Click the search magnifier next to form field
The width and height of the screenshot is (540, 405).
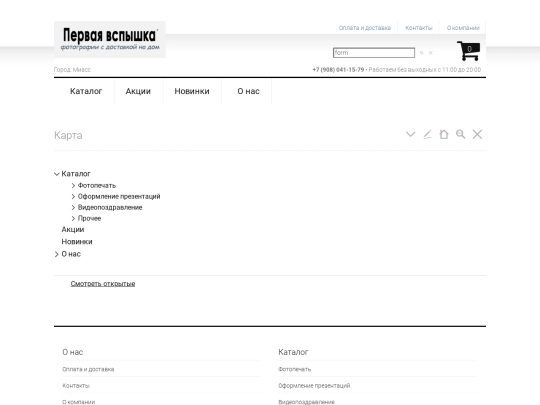click(422, 53)
